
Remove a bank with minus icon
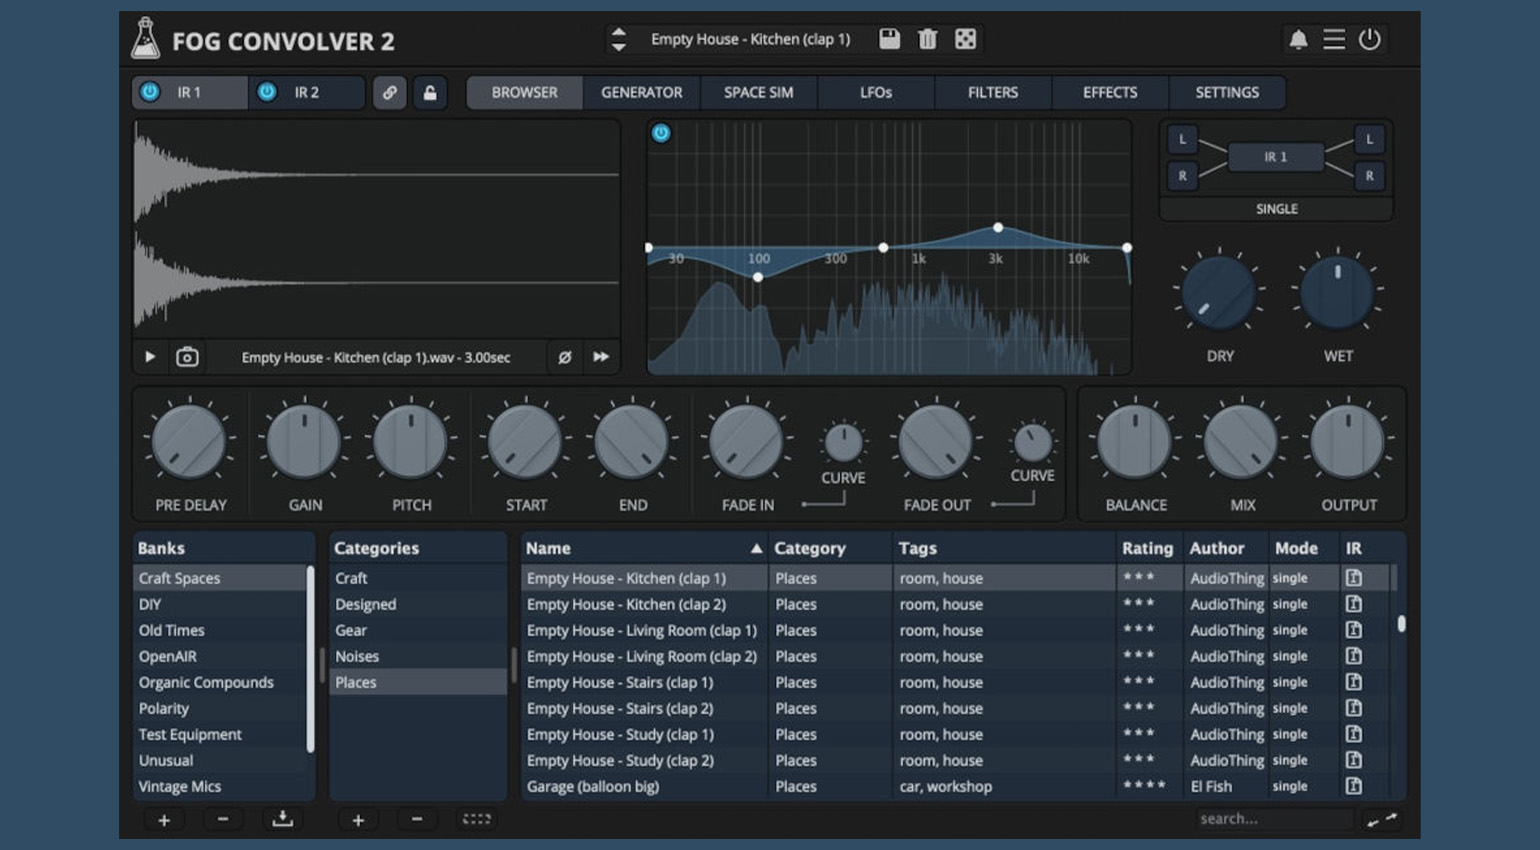click(223, 820)
